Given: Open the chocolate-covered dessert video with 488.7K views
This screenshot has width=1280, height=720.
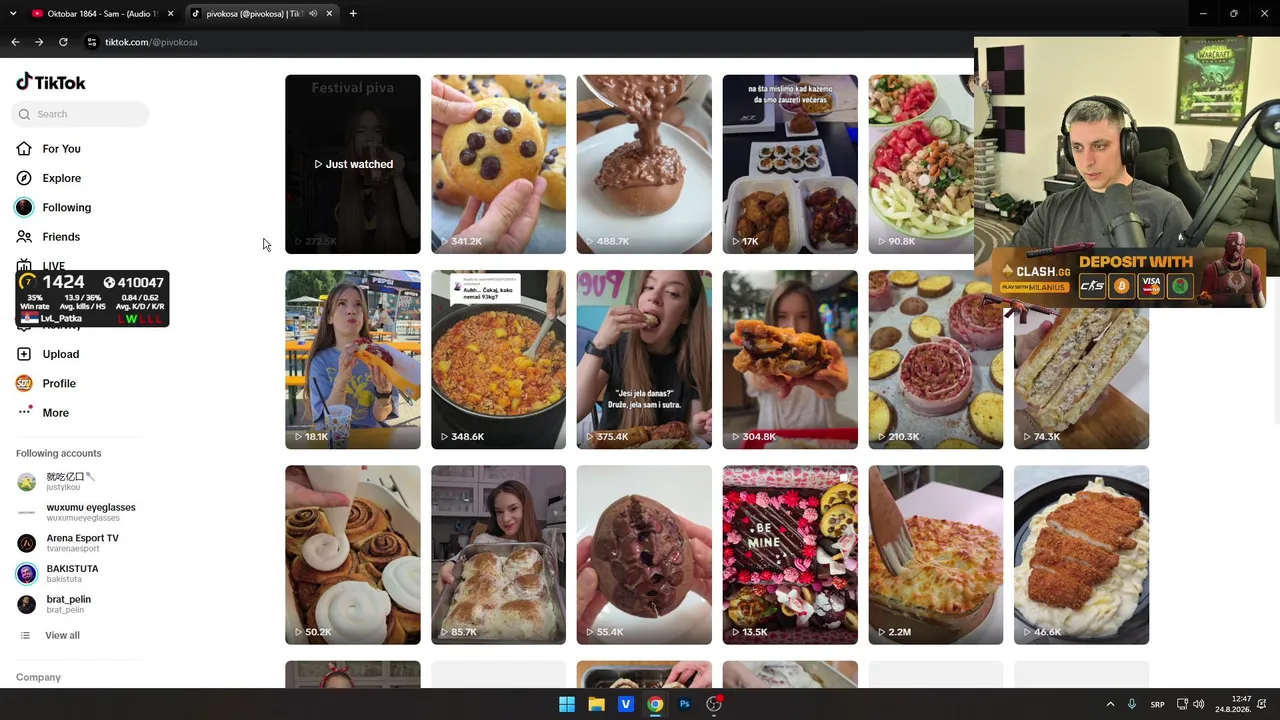Looking at the screenshot, I should coord(644,164).
